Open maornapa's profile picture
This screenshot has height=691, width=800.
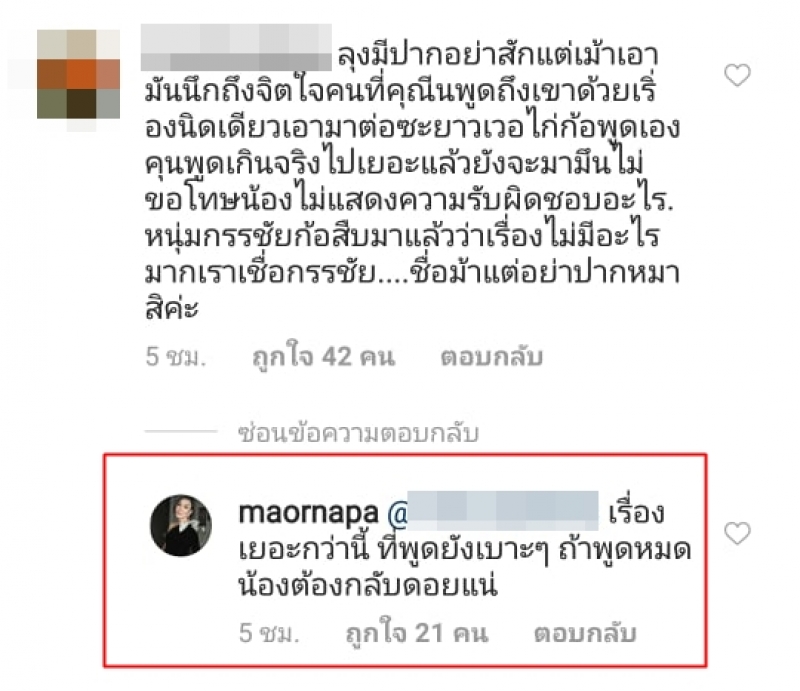coord(181,525)
